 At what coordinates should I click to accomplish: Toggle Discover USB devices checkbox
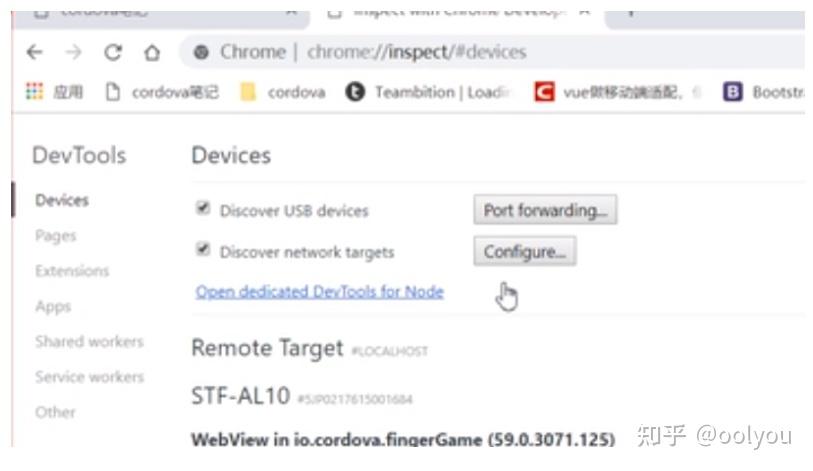tap(203, 209)
